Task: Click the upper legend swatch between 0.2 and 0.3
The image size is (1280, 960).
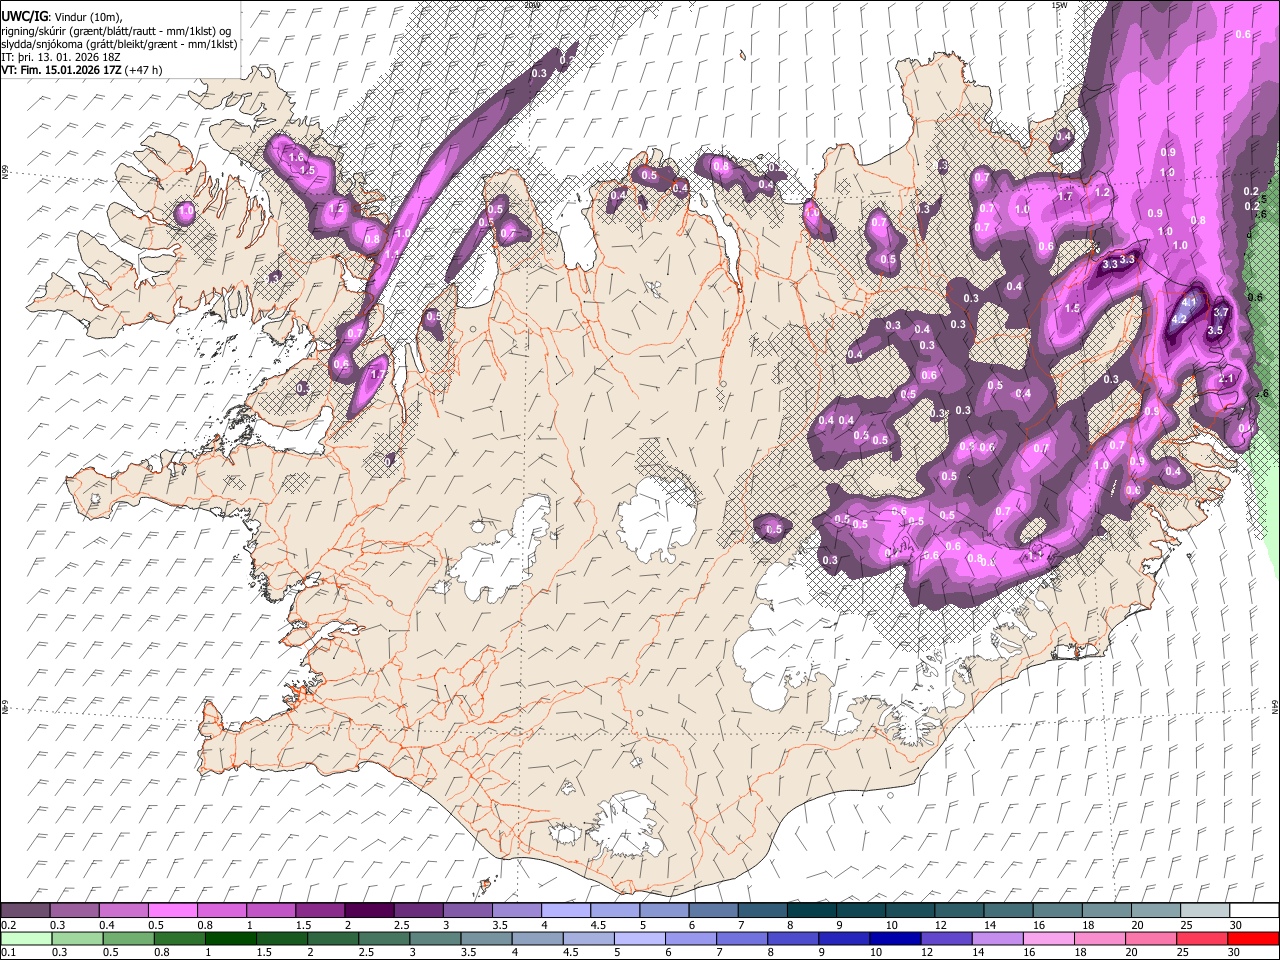Action: pyautogui.click(x=25, y=910)
